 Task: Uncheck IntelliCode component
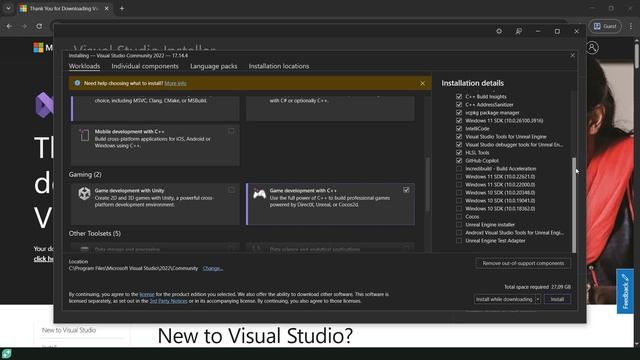[x=459, y=129]
